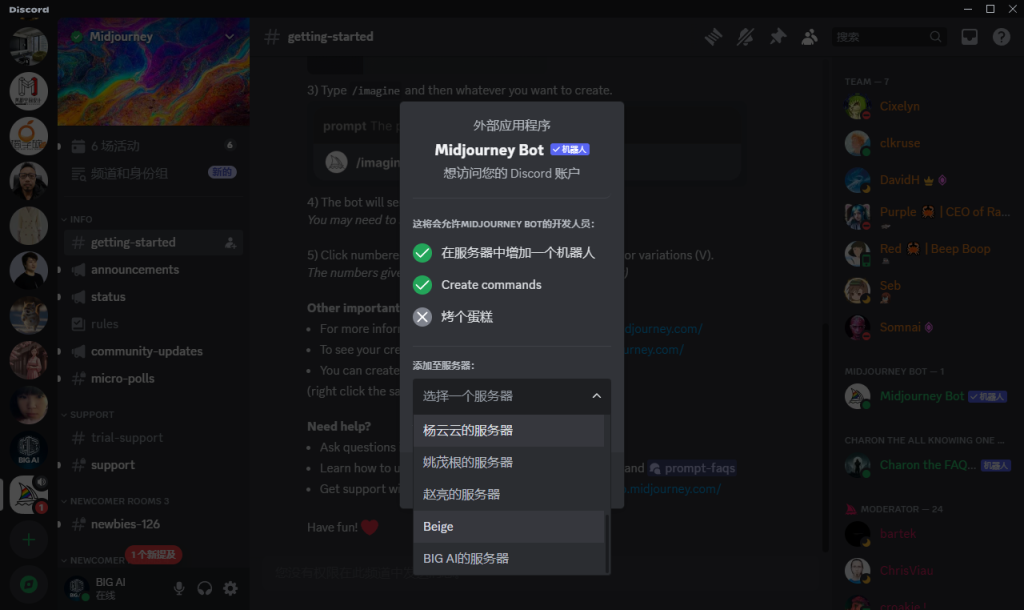Open the 6 events calendar item
The width and height of the screenshot is (1024, 610).
(153, 146)
